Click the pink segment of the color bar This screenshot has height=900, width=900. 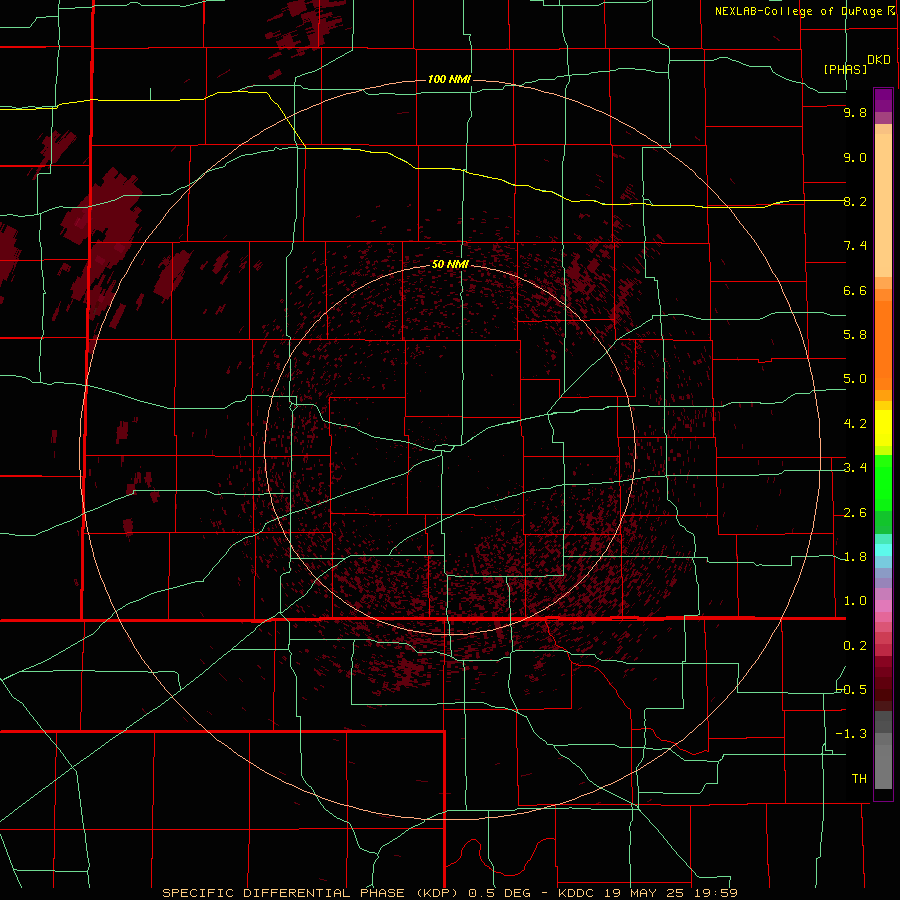point(883,606)
